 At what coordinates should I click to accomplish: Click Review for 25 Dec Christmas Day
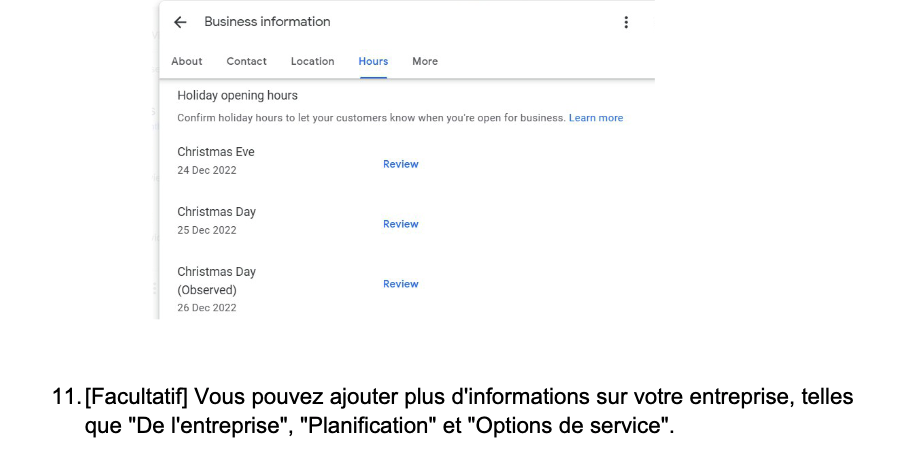pos(400,224)
